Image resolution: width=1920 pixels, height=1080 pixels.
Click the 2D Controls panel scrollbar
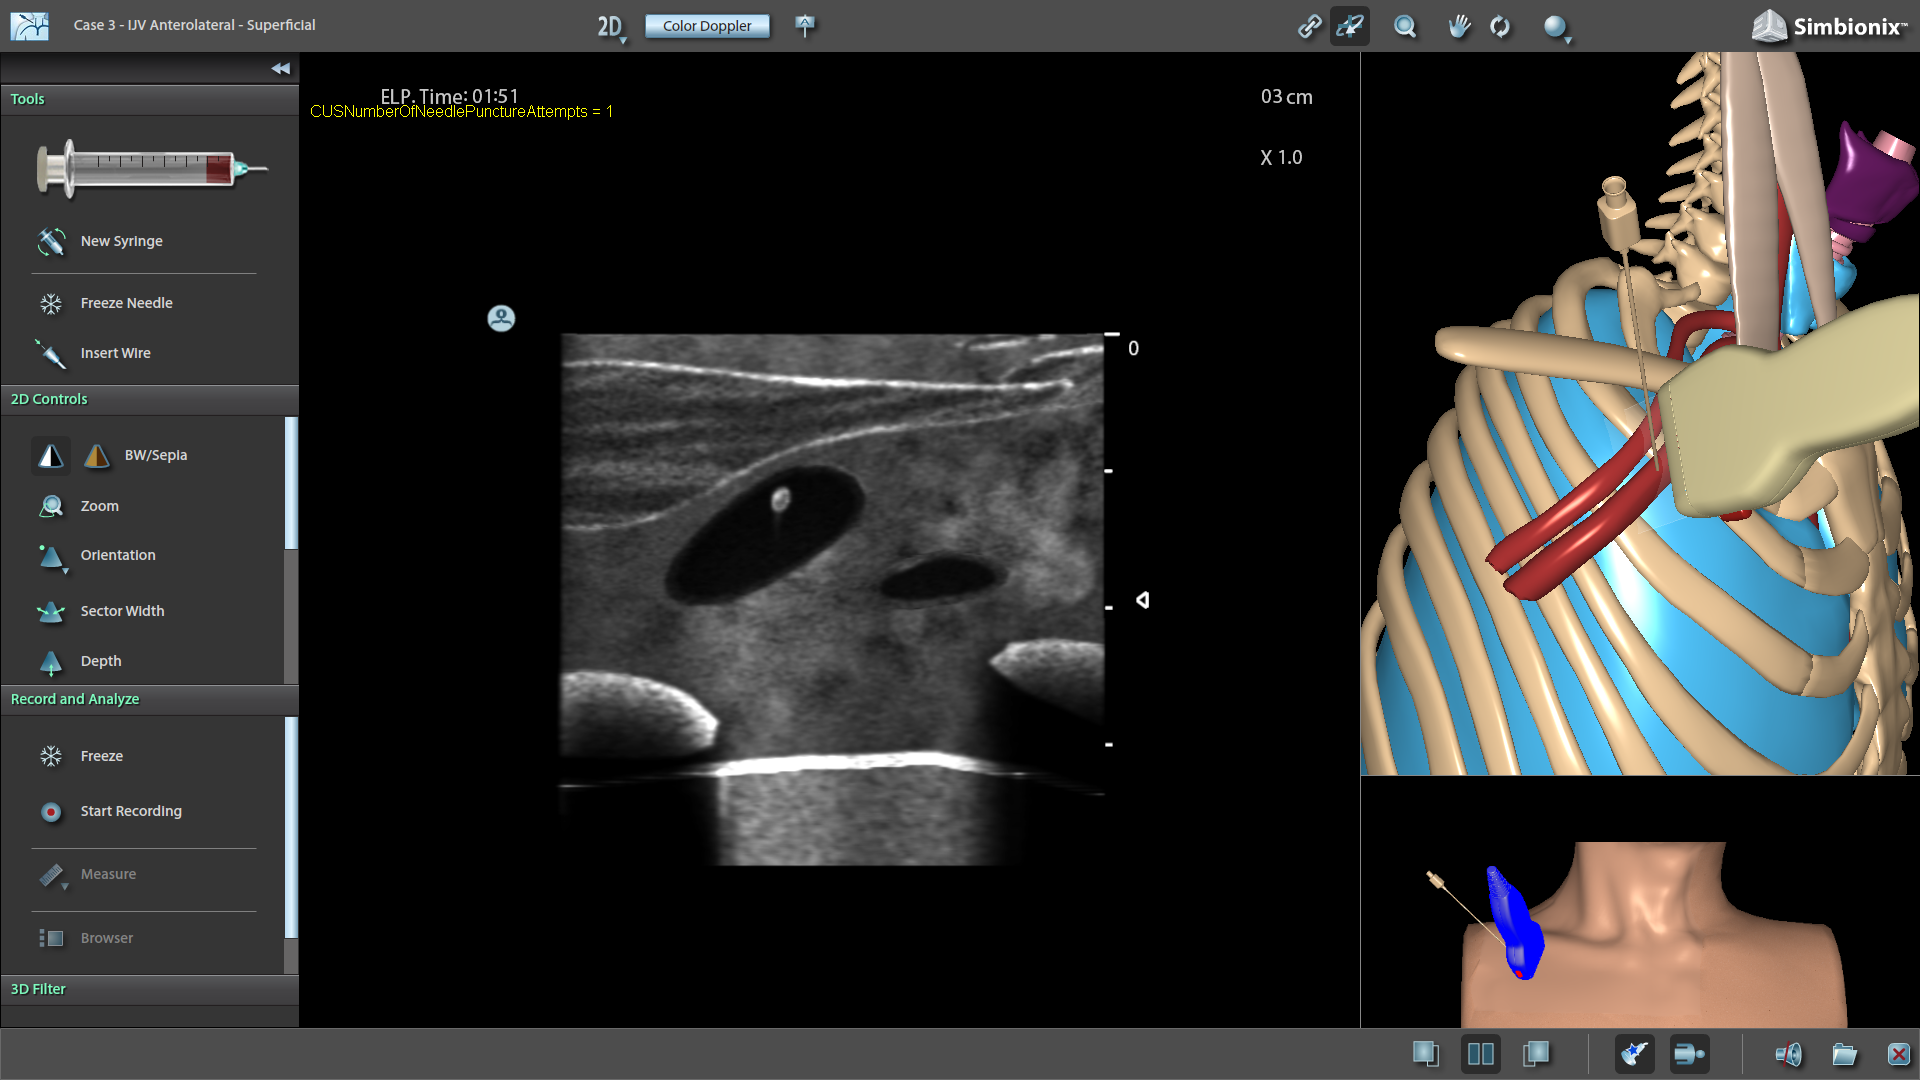tap(291, 483)
